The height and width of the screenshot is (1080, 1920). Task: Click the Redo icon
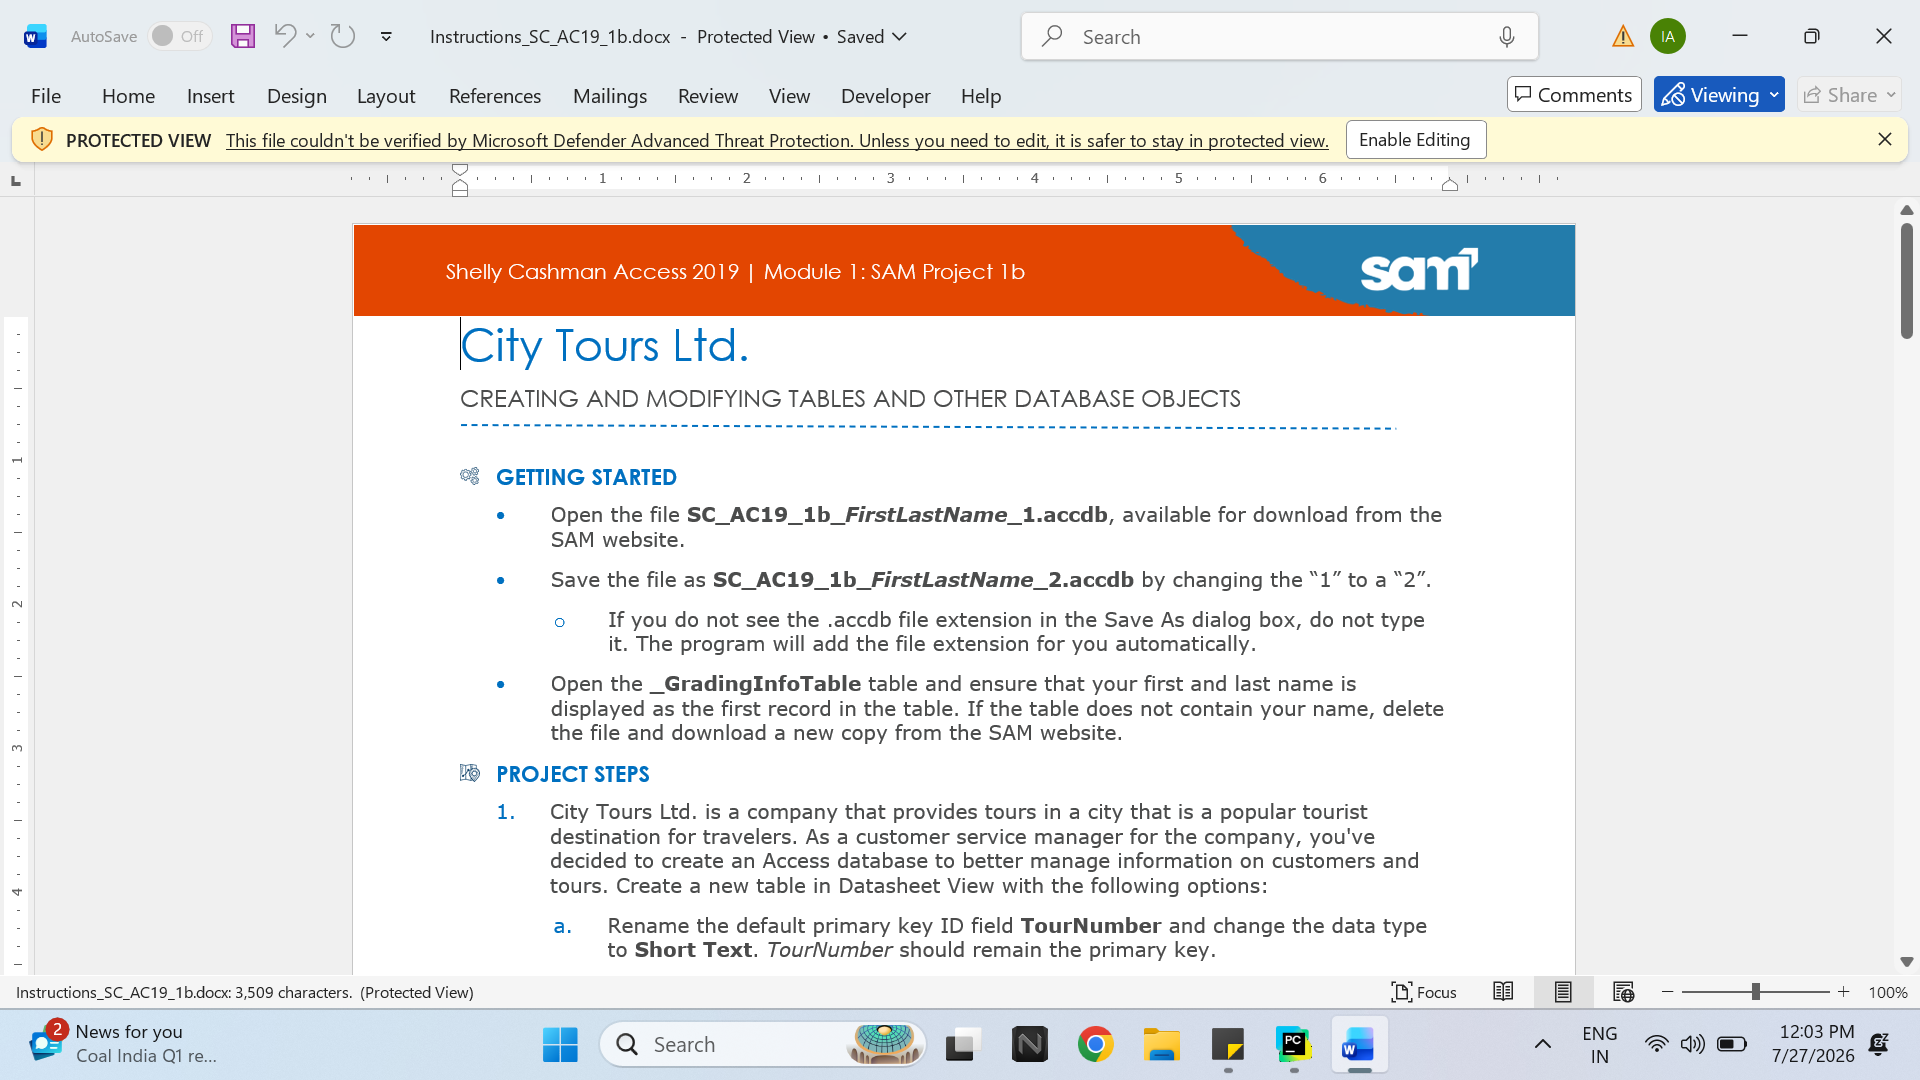(343, 36)
